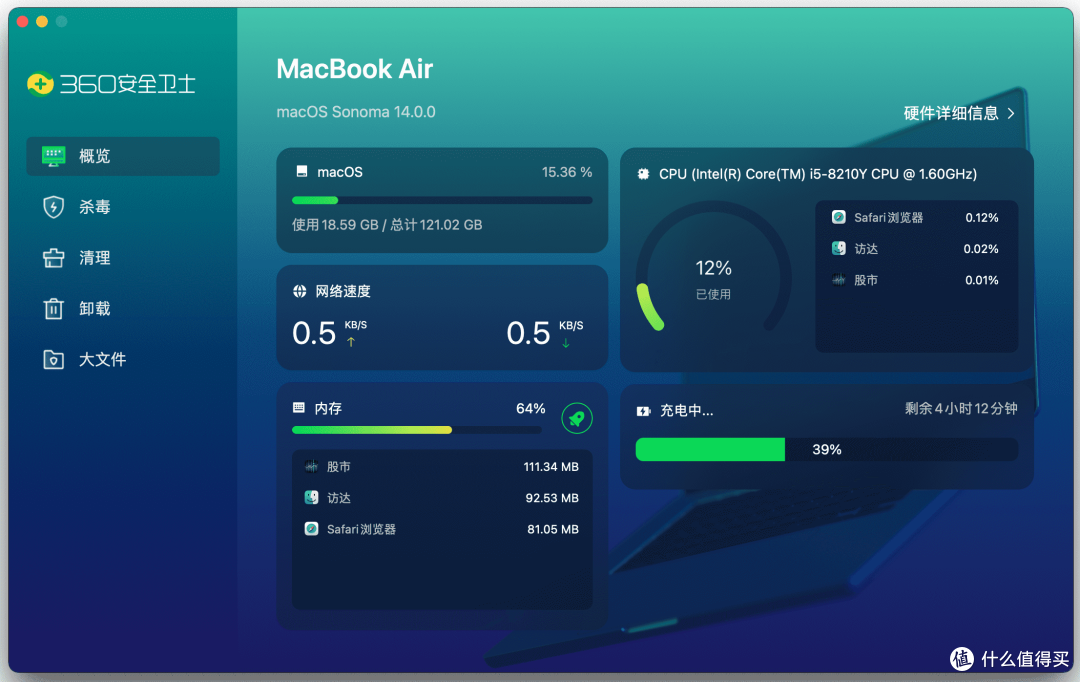Open the 大文件 large files section
The width and height of the screenshot is (1080, 682).
tap(123, 360)
